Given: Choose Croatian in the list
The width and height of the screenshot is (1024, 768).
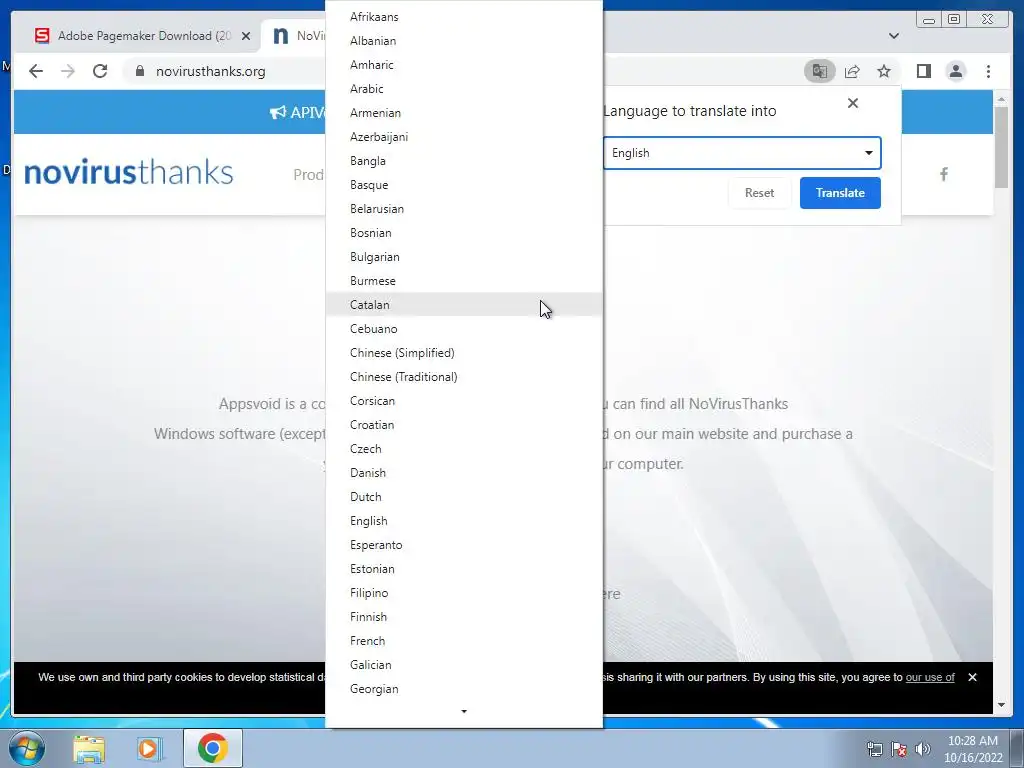Looking at the screenshot, I should 464,424.
